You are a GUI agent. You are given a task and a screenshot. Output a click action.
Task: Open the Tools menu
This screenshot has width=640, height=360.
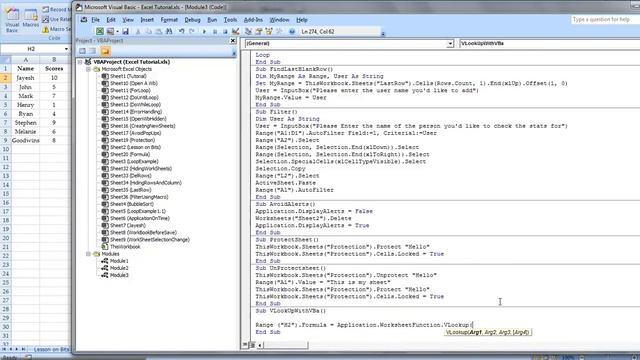point(230,20)
